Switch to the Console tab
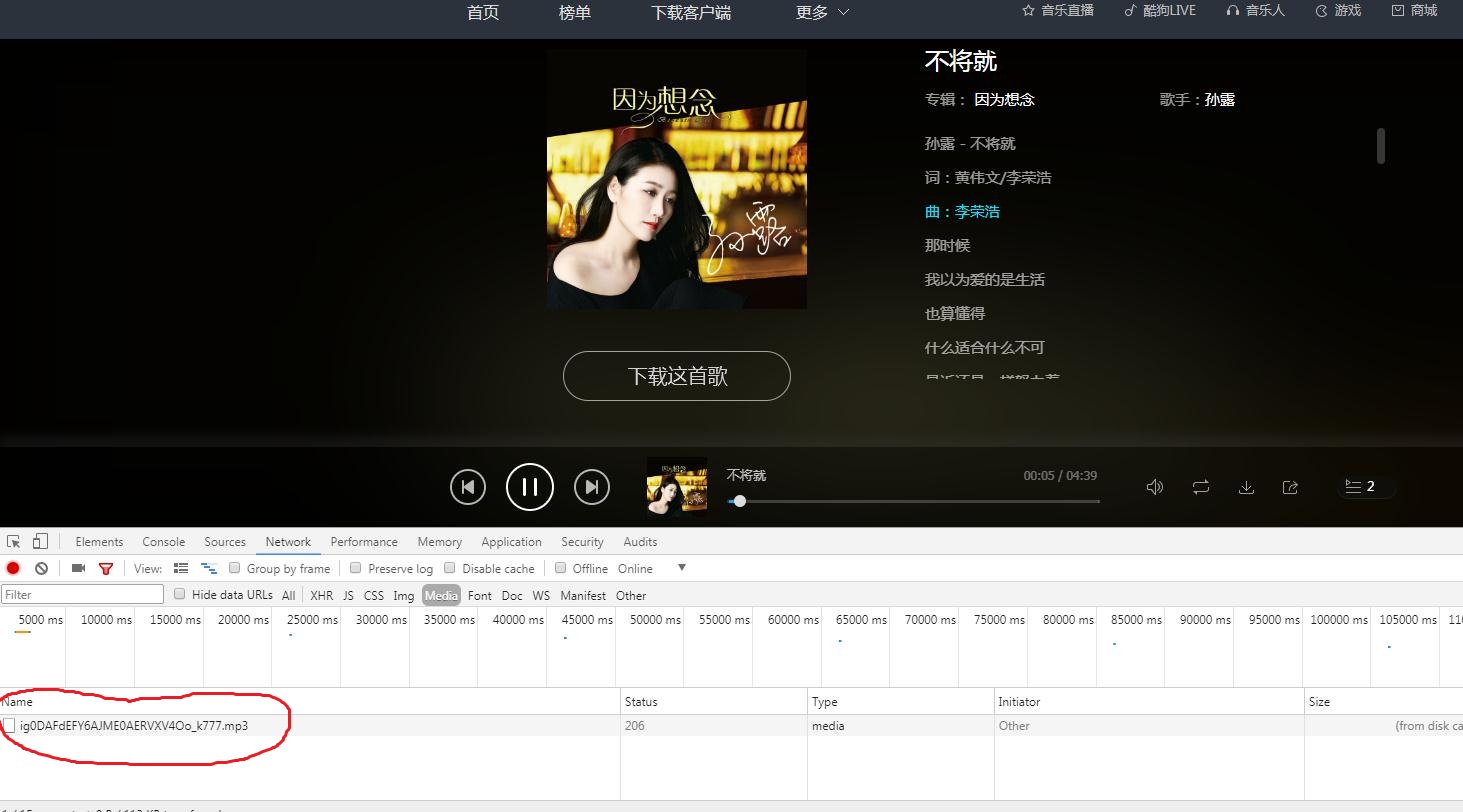 163,541
